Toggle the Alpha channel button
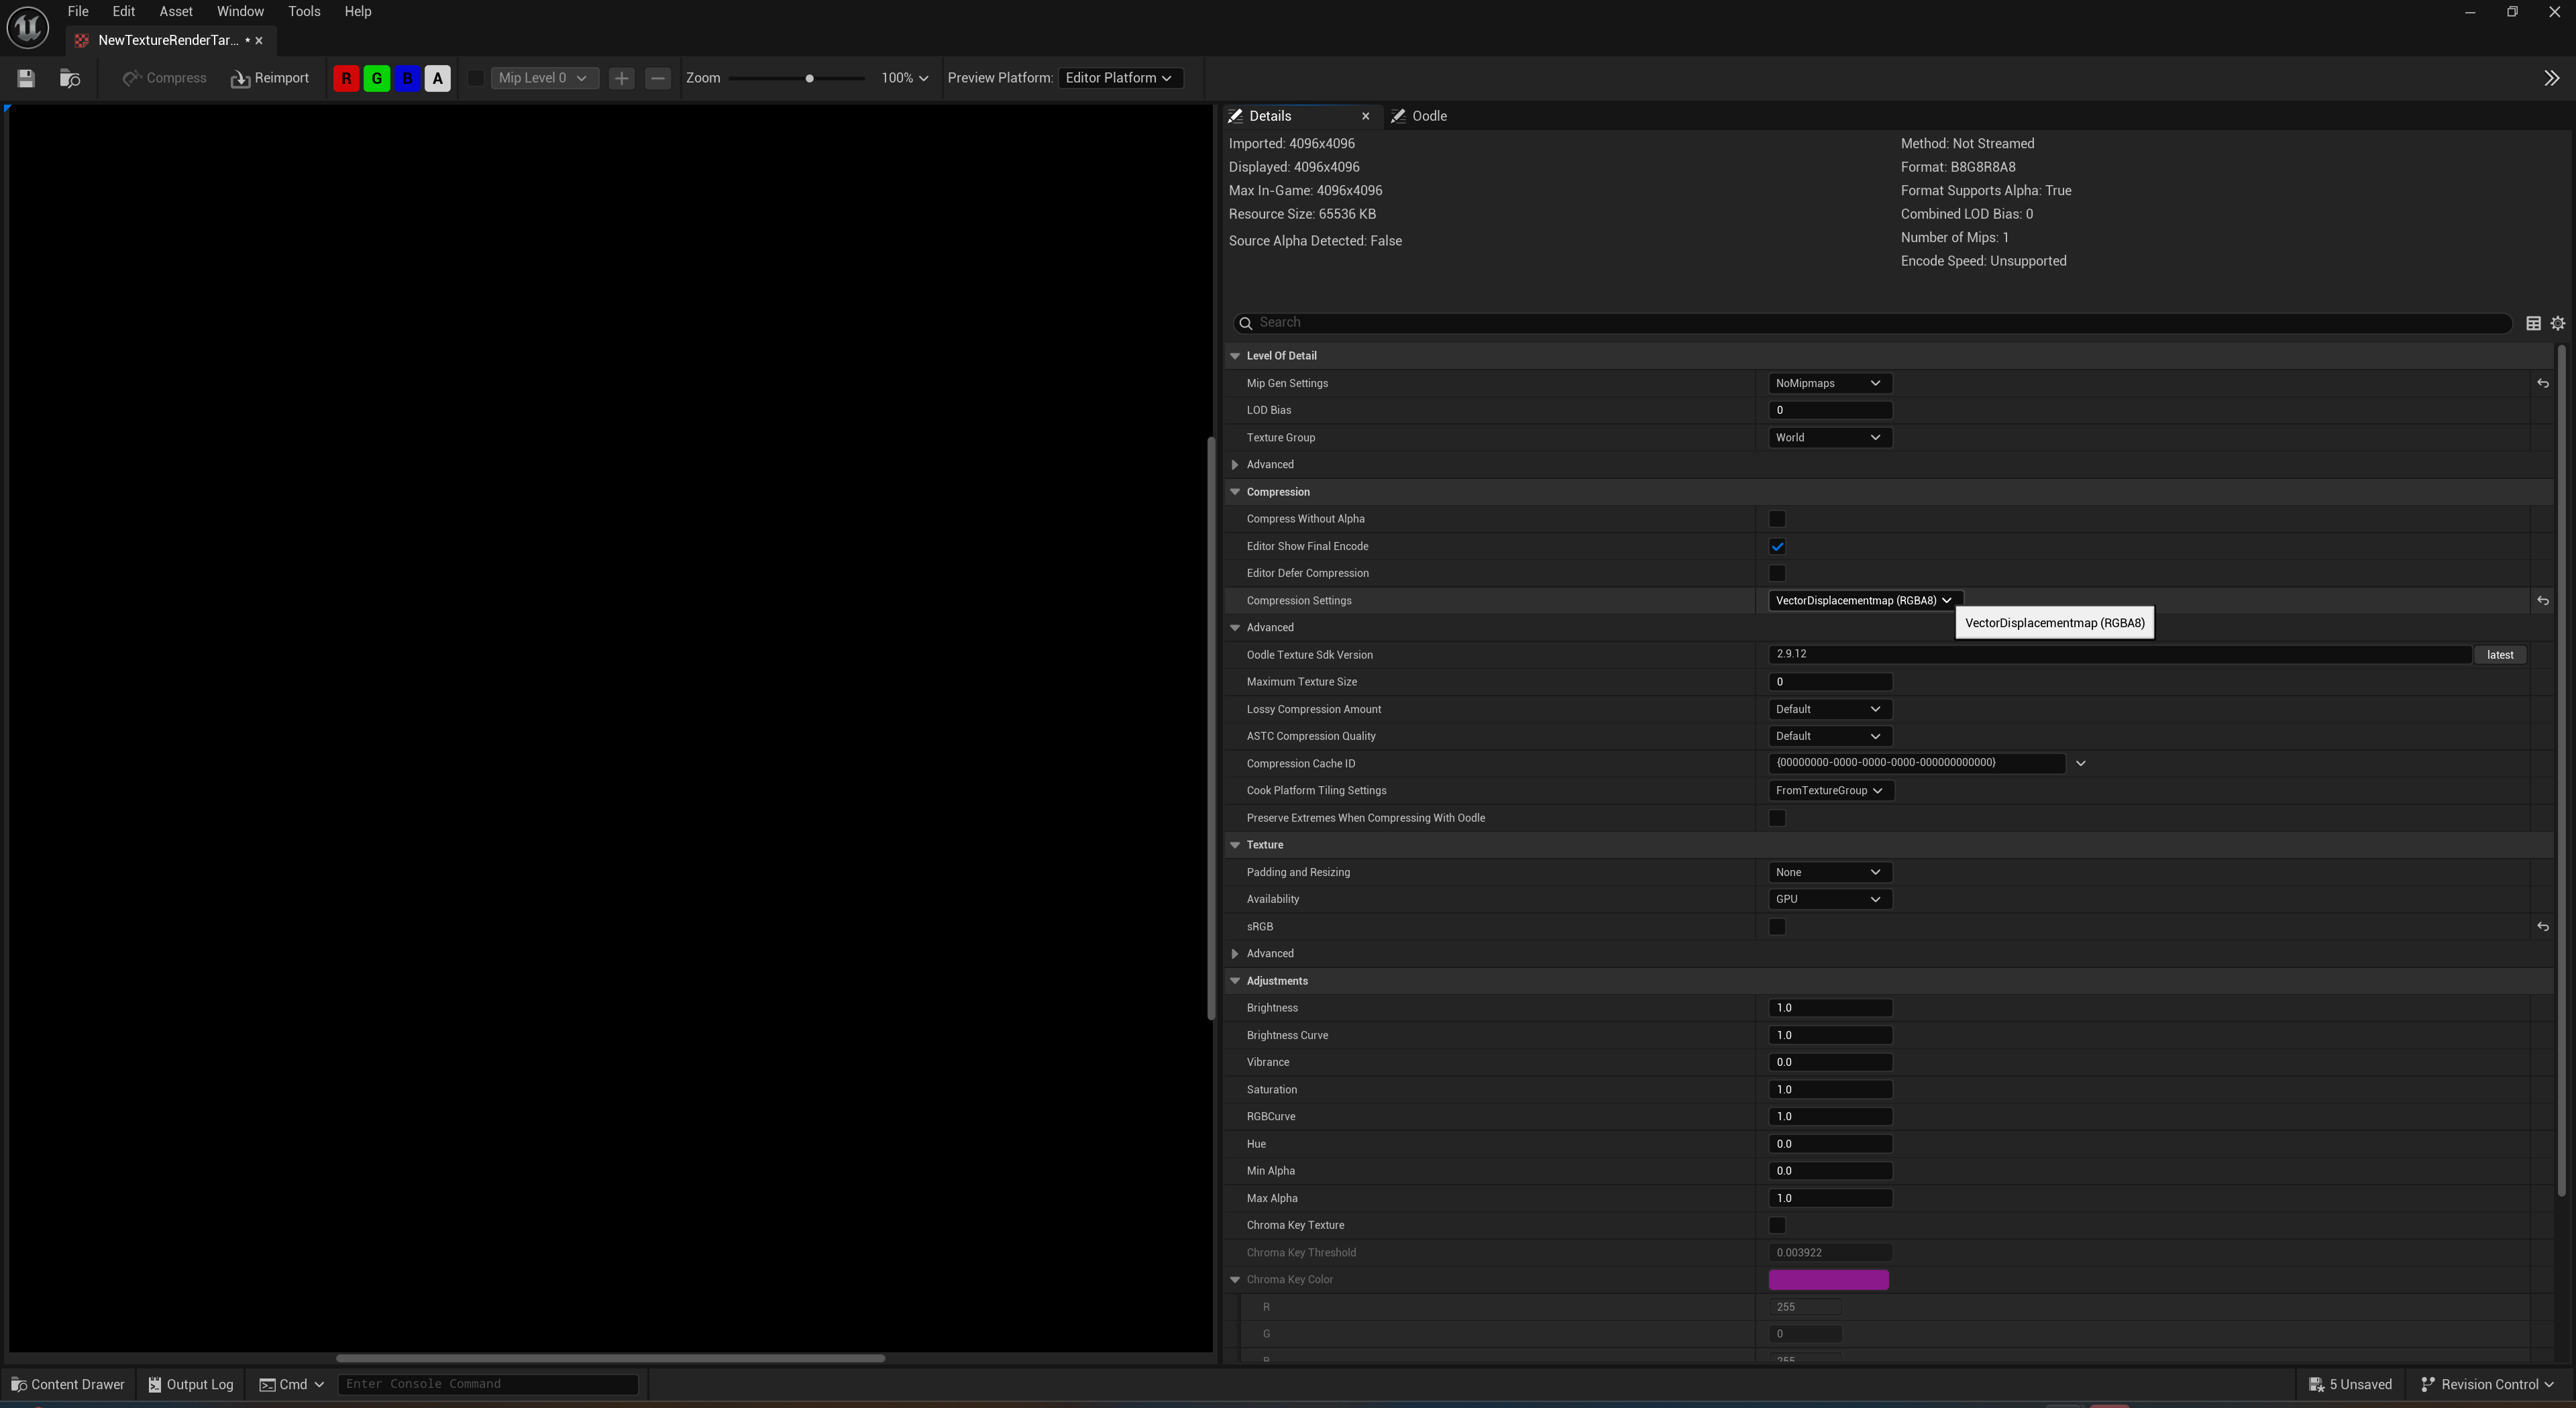Image resolution: width=2576 pixels, height=1408 pixels. click(x=437, y=78)
